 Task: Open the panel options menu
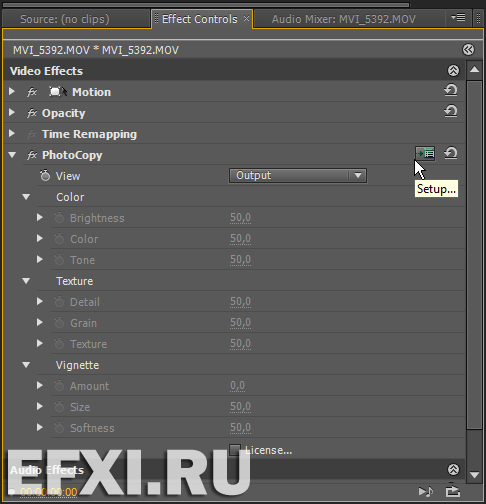pyautogui.click(x=458, y=17)
